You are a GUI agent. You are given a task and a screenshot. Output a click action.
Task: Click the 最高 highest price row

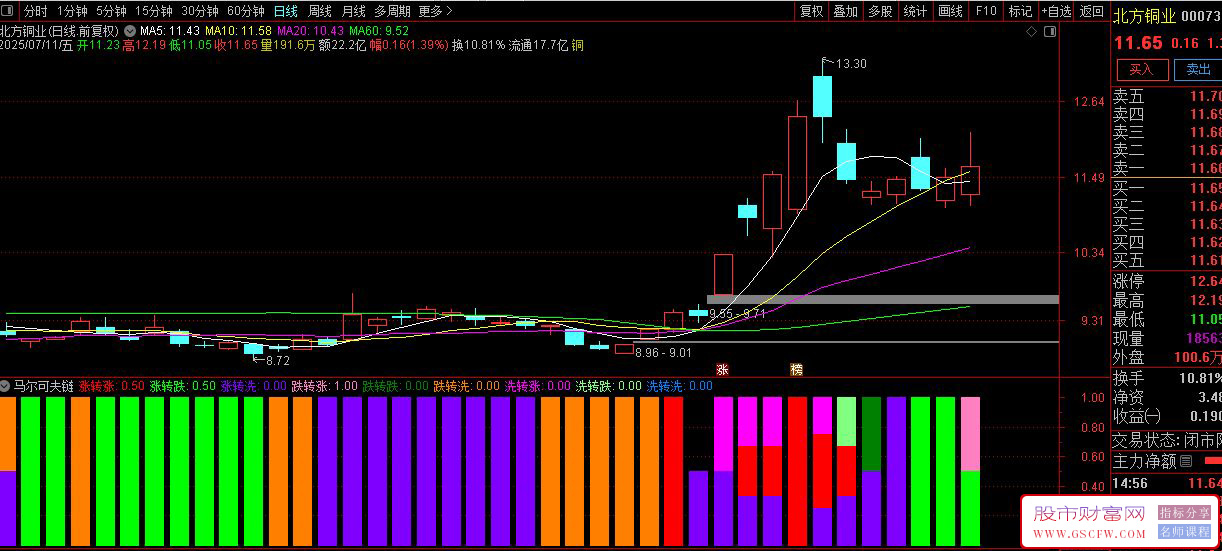(x=1167, y=300)
